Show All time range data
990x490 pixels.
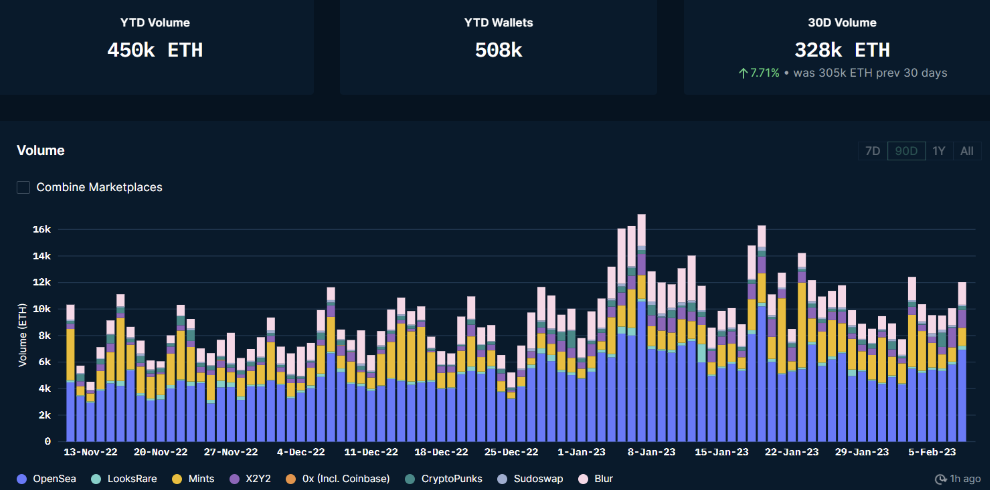966,151
